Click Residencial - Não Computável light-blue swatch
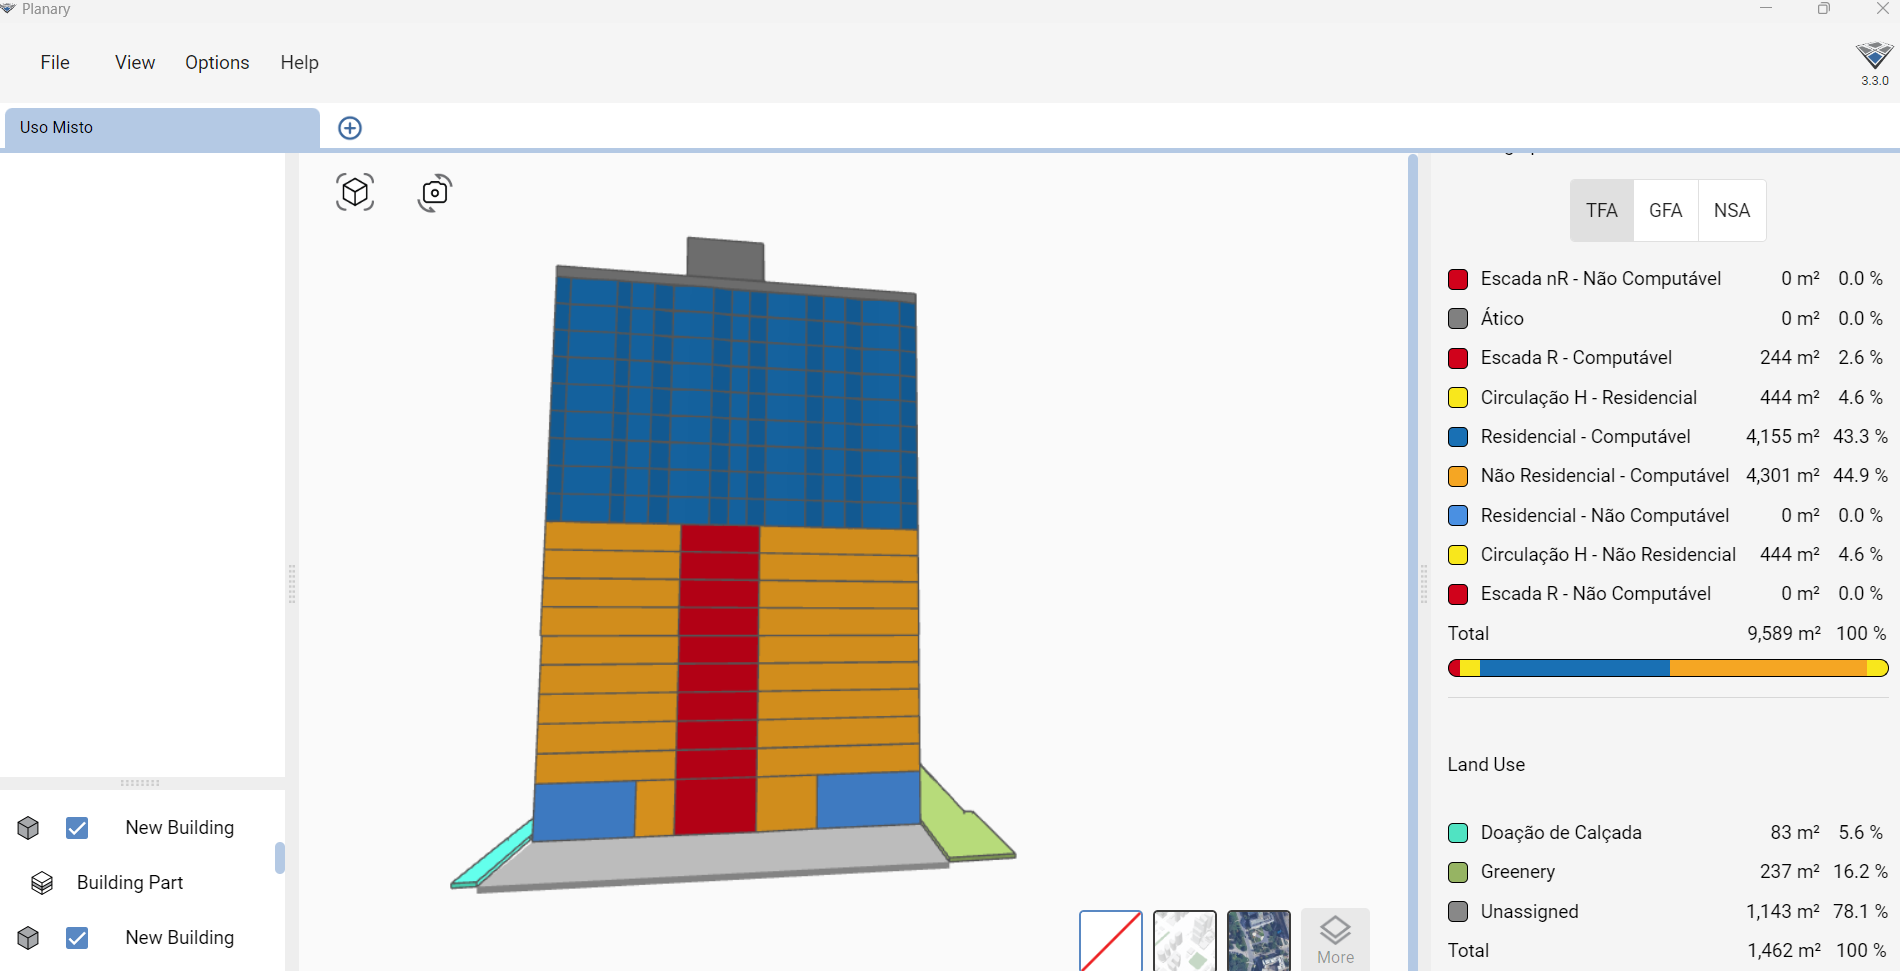Image resolution: width=1900 pixels, height=971 pixels. pos(1458,516)
